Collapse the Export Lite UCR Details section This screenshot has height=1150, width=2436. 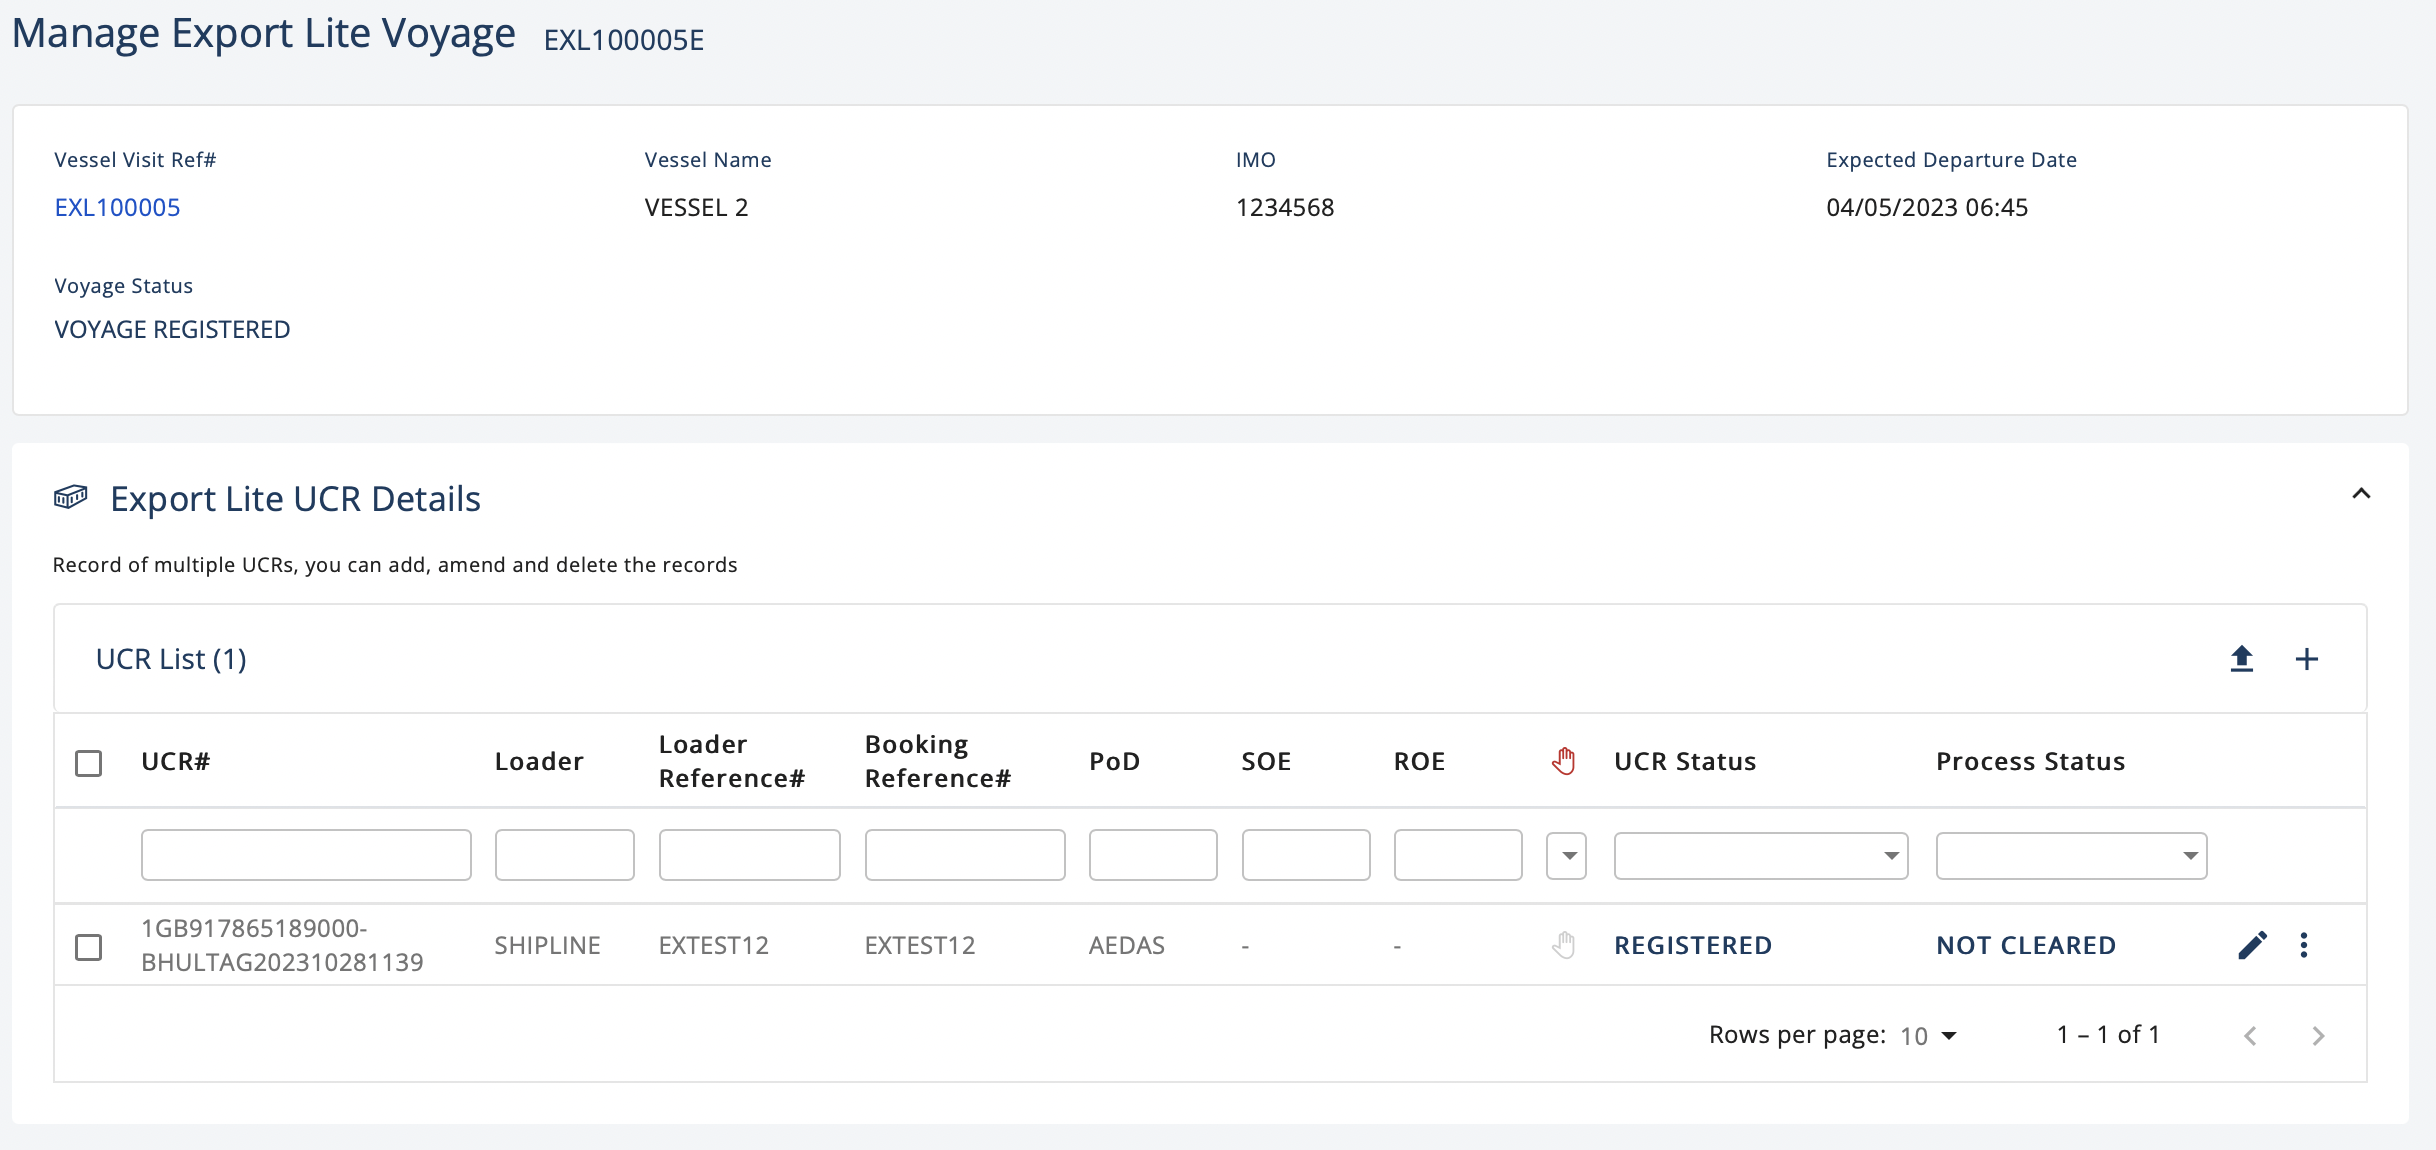2361,493
